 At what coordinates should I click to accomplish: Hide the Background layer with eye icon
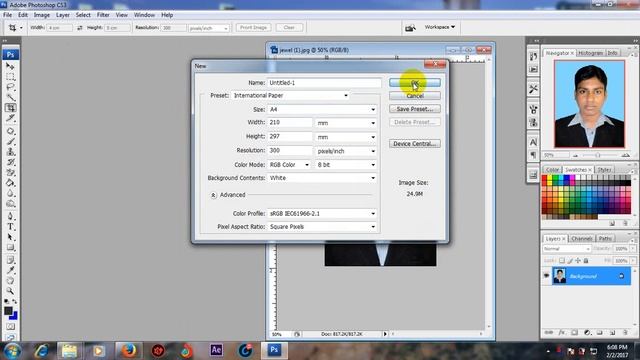tap(547, 276)
